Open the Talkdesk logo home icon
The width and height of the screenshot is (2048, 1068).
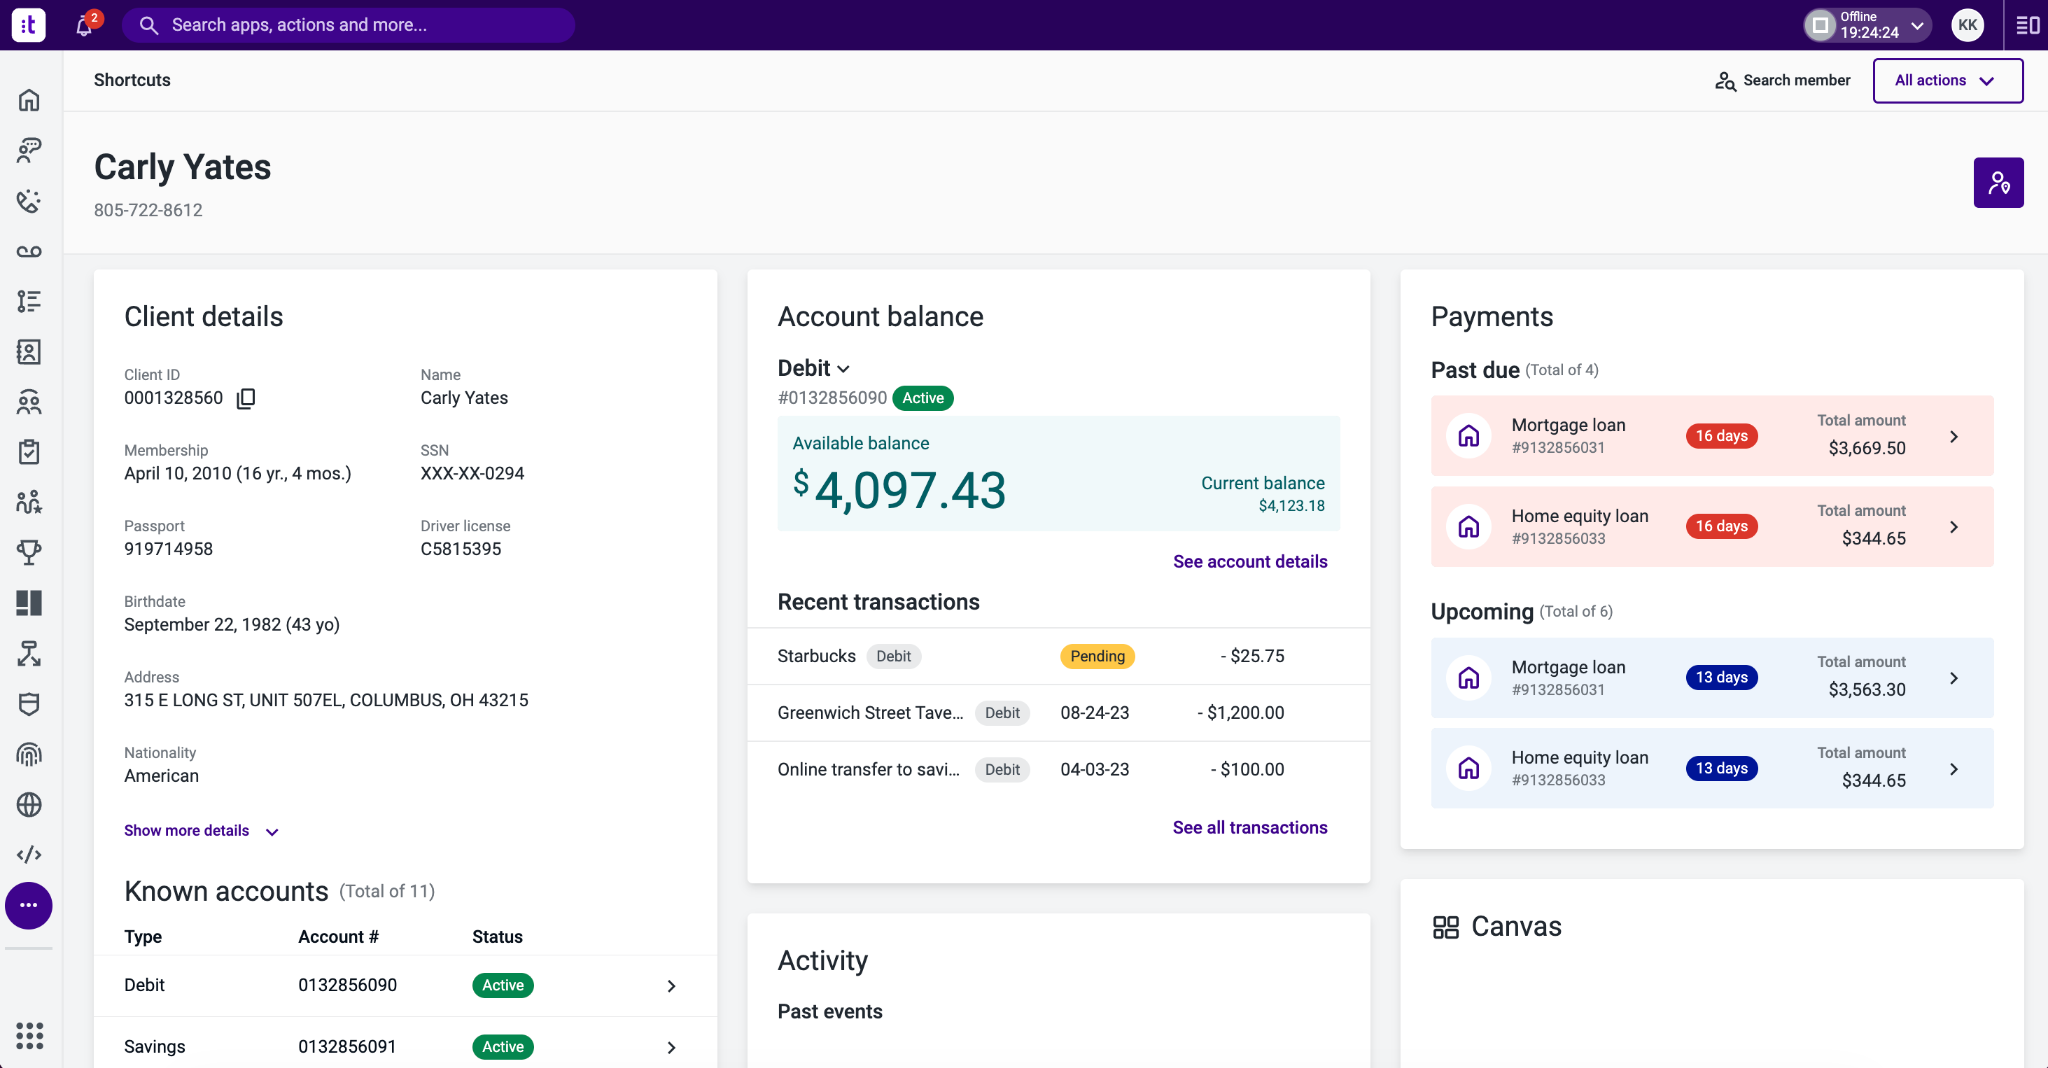pos(29,25)
